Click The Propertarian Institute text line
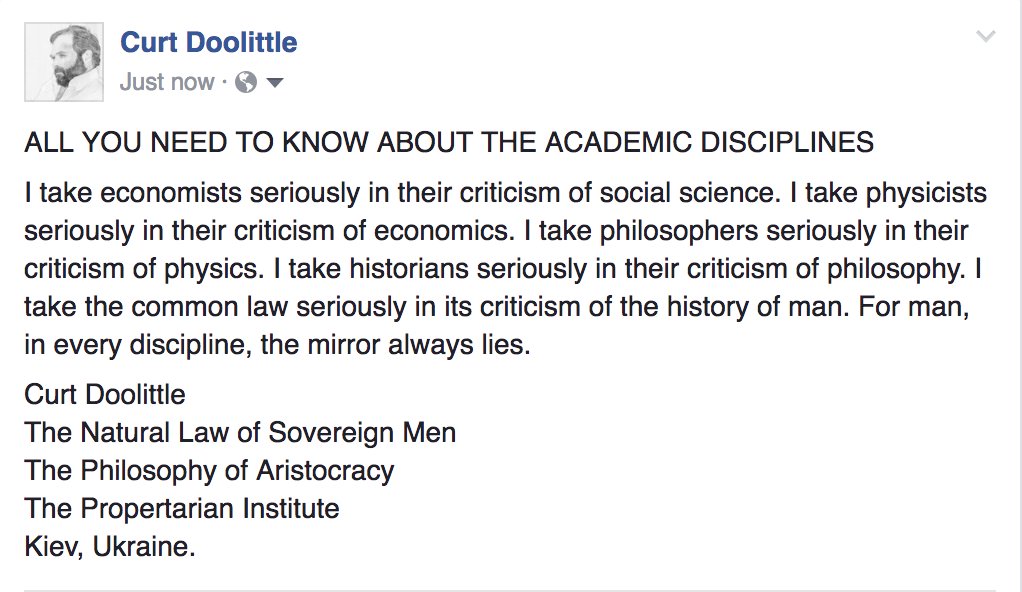The image size is (1022, 592). (180, 508)
